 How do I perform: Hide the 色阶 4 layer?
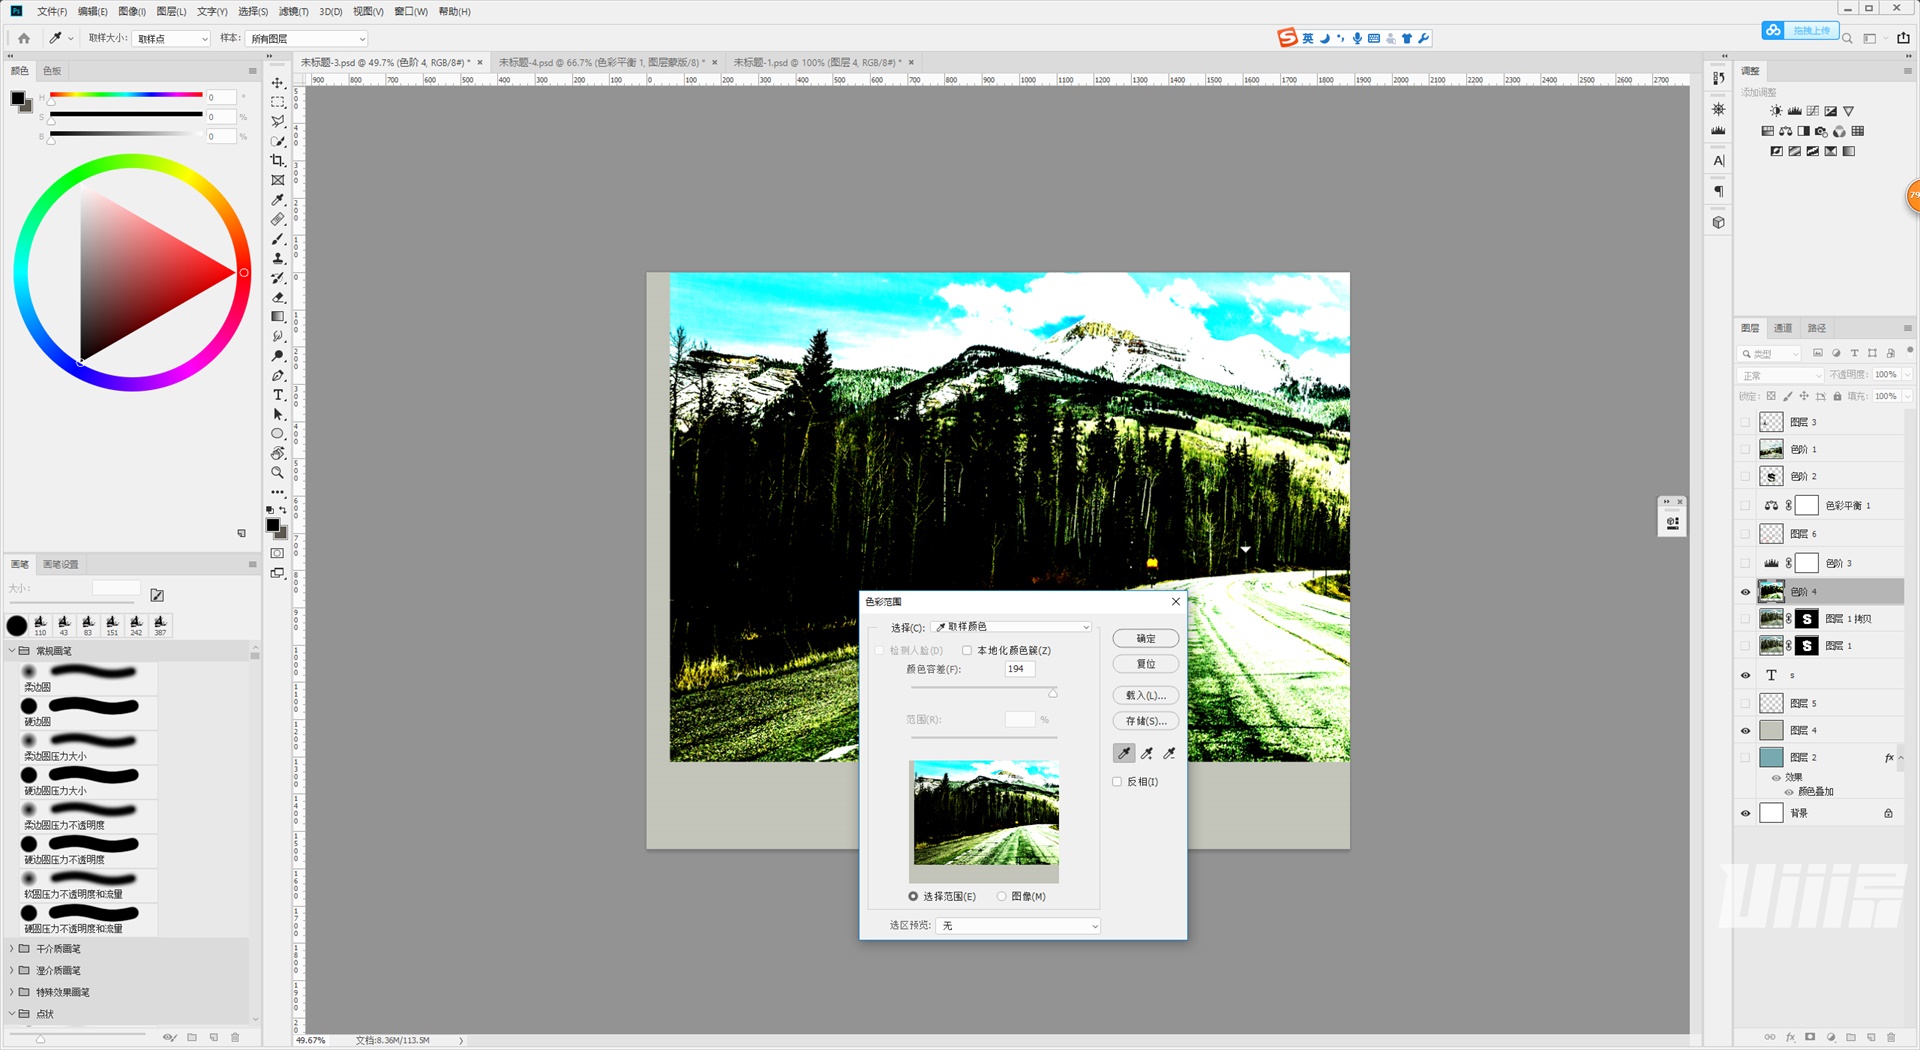(1746, 592)
